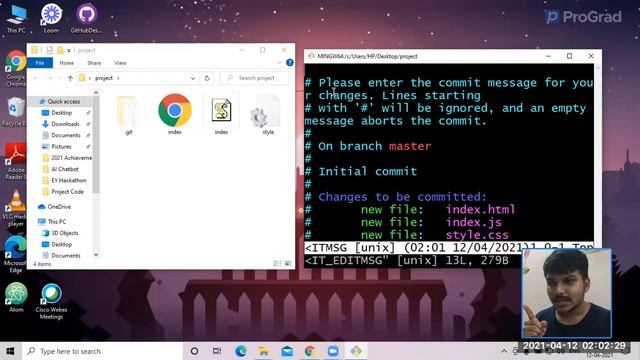Viewport: 640px width, 360px height.
Task: Open the Google Chrome desktop icon
Action: (16, 69)
